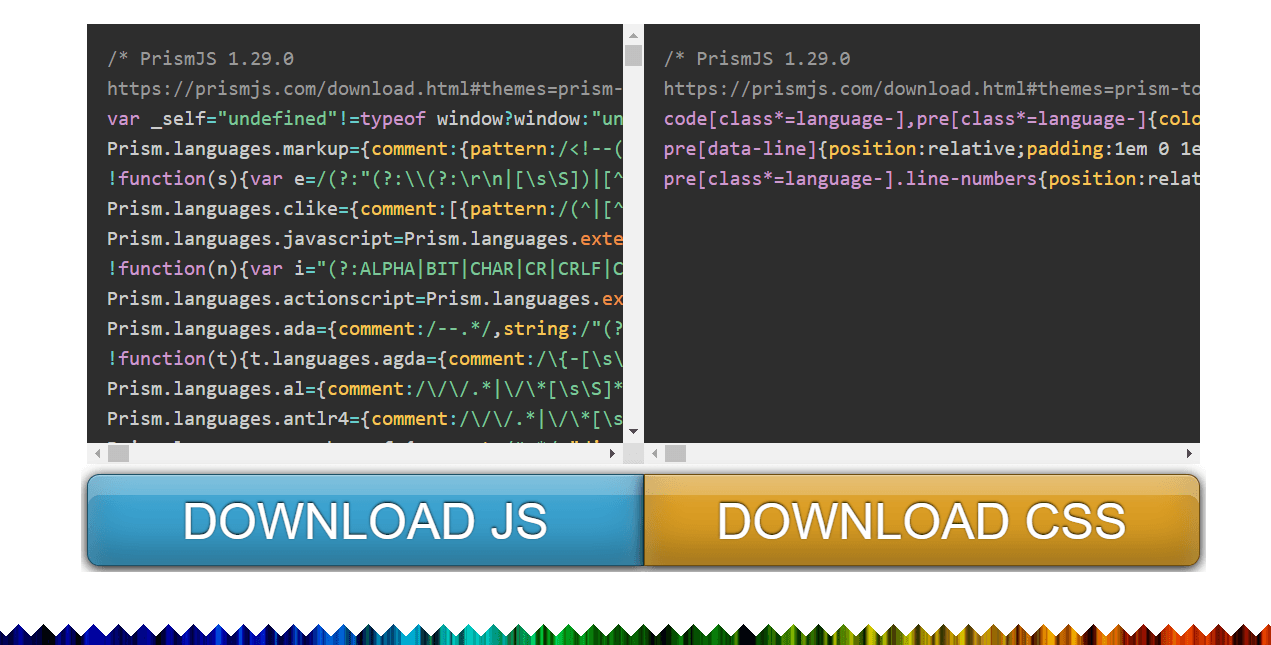This screenshot has width=1271, height=645.
Task: Click the PrismJS 1.29.0 comment in CSS pane
Action: click(x=757, y=59)
